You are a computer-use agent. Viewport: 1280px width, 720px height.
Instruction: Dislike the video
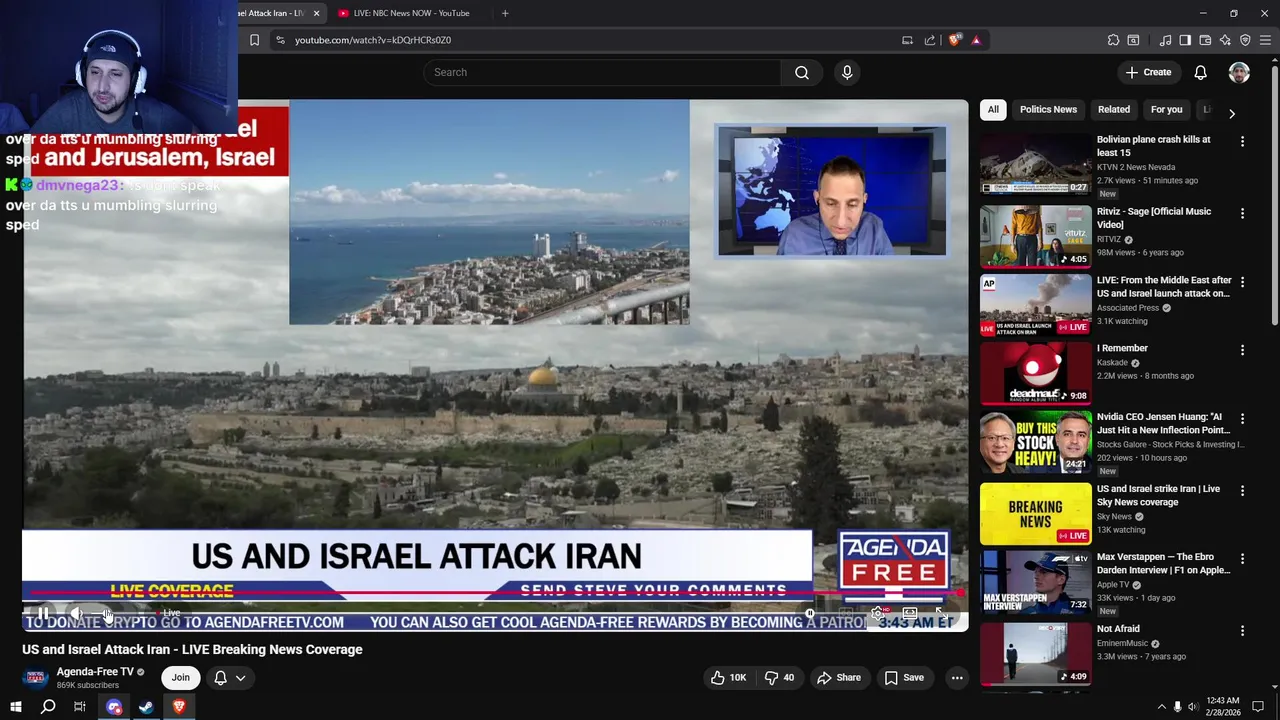coord(779,678)
